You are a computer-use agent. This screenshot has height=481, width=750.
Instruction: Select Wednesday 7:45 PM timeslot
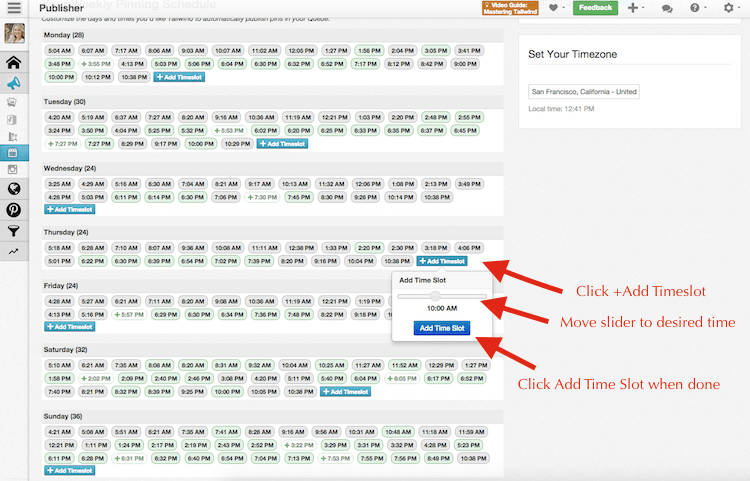298,197
